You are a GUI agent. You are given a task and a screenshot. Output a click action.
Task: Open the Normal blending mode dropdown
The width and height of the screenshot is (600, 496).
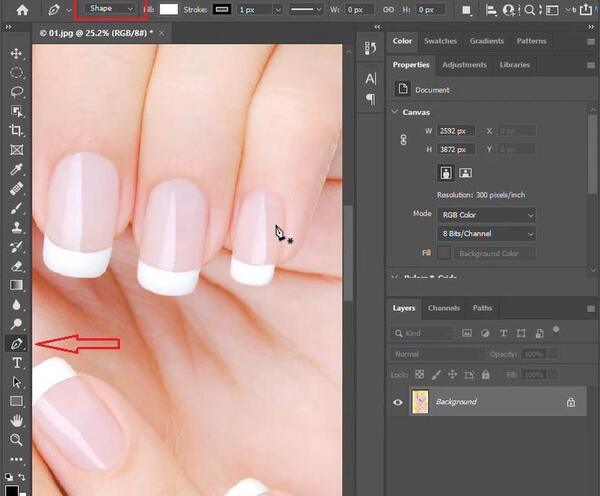[x=437, y=354]
